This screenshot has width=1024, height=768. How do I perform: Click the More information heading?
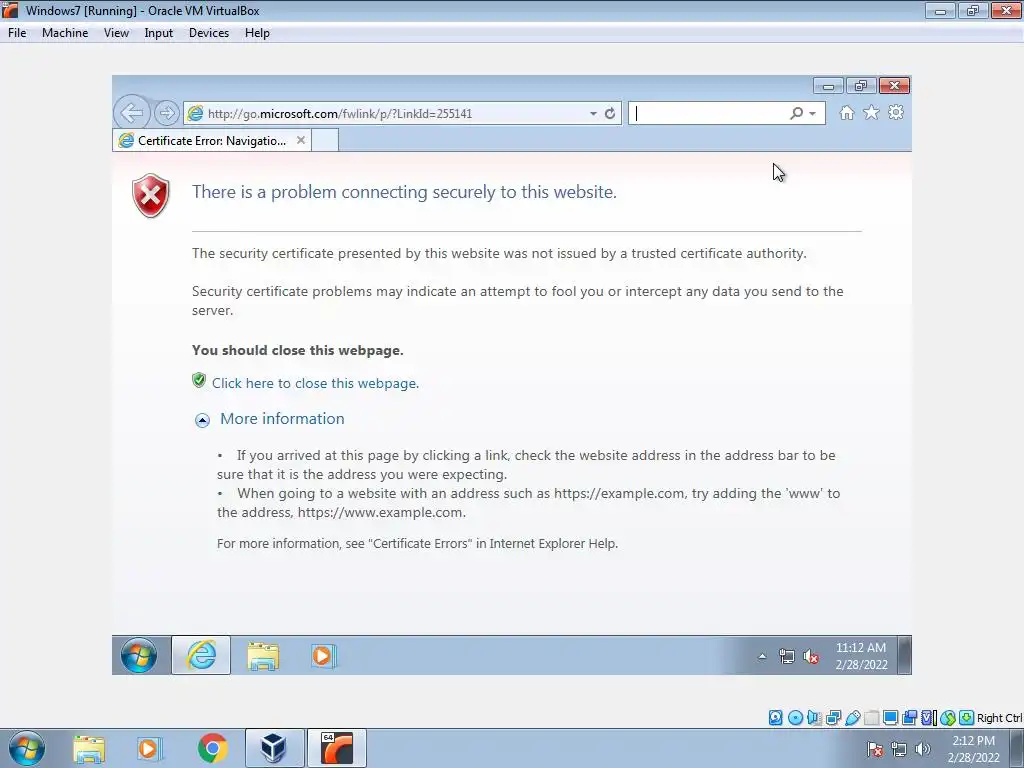[x=282, y=419]
